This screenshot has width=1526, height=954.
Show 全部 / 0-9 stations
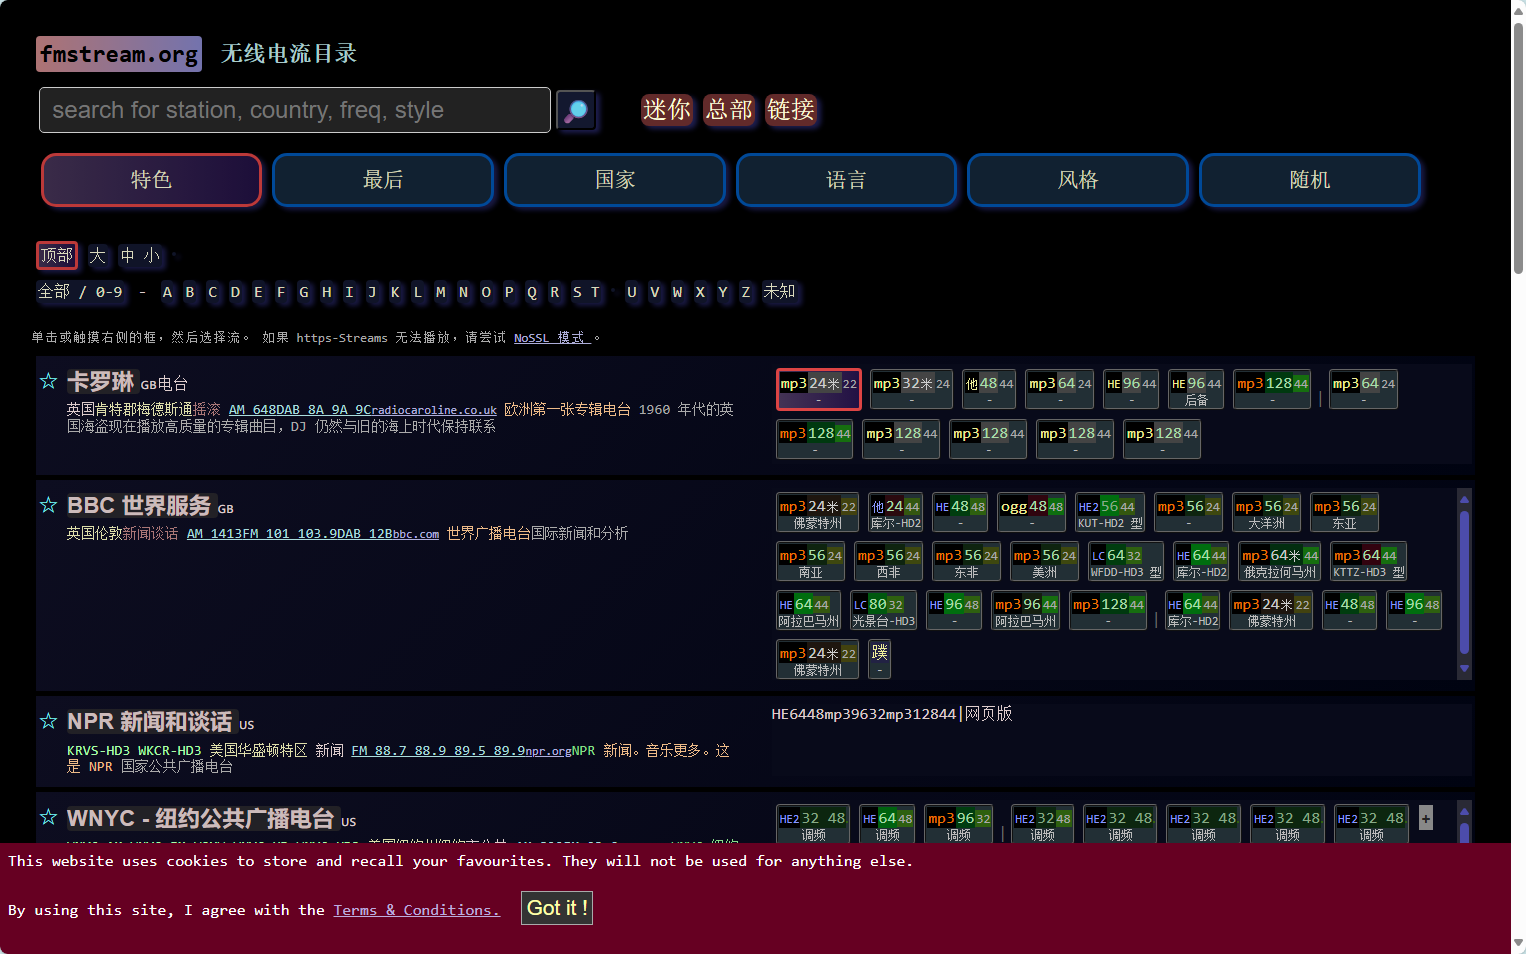point(80,292)
